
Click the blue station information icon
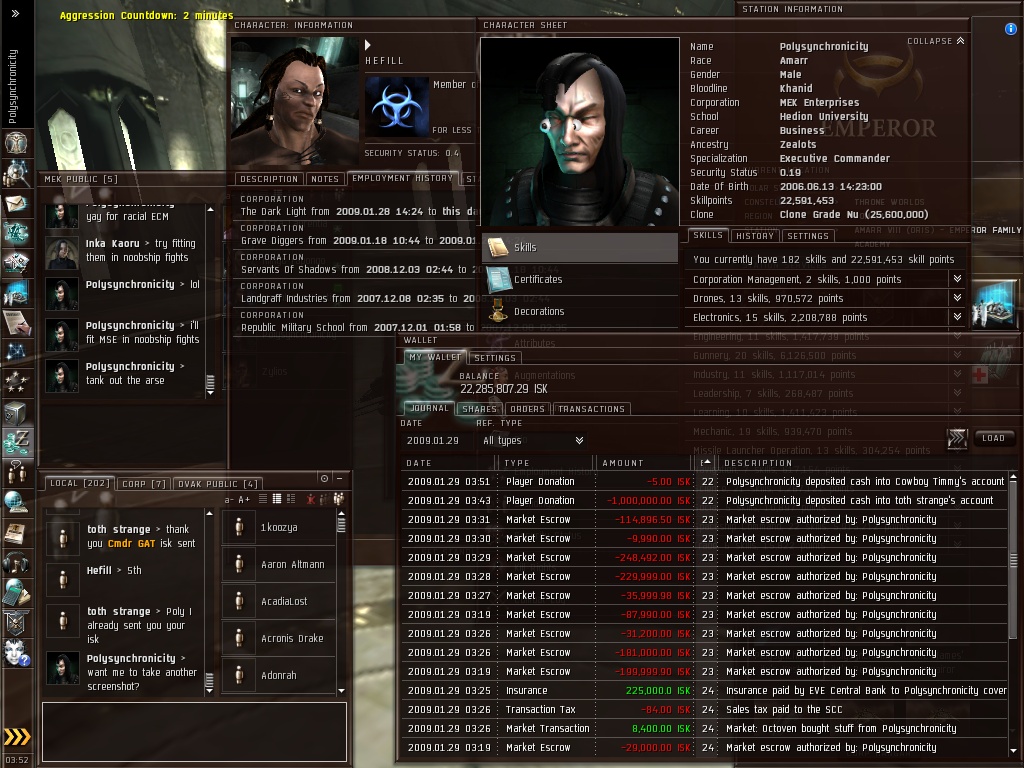coord(1010,29)
